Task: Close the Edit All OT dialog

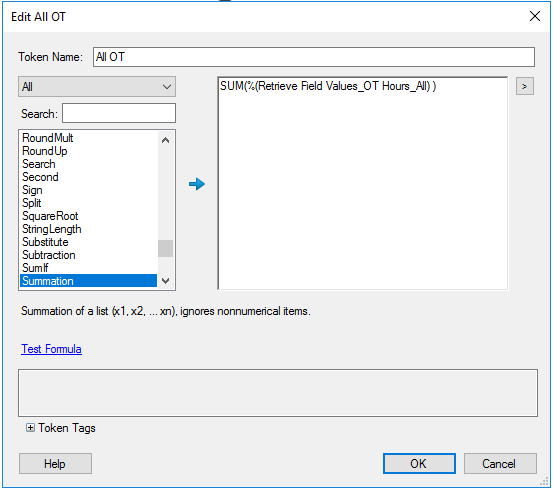Action: (535, 16)
